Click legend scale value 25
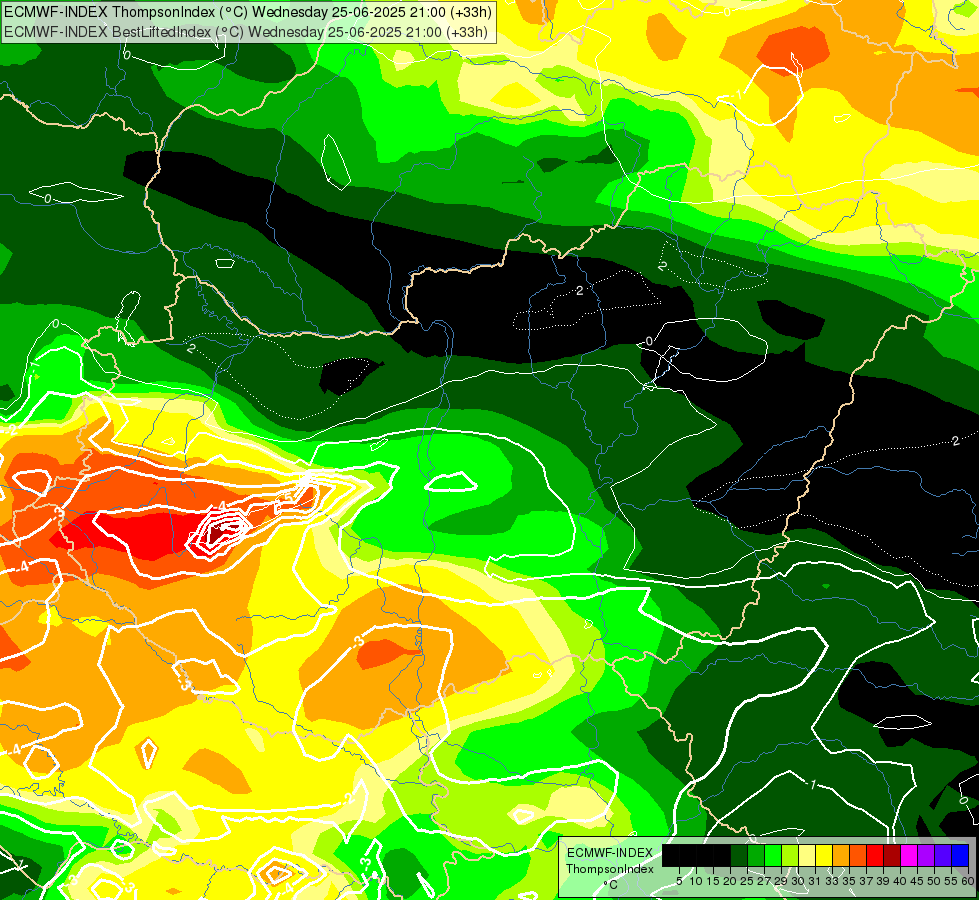Viewport: 979px width, 900px height. click(747, 881)
